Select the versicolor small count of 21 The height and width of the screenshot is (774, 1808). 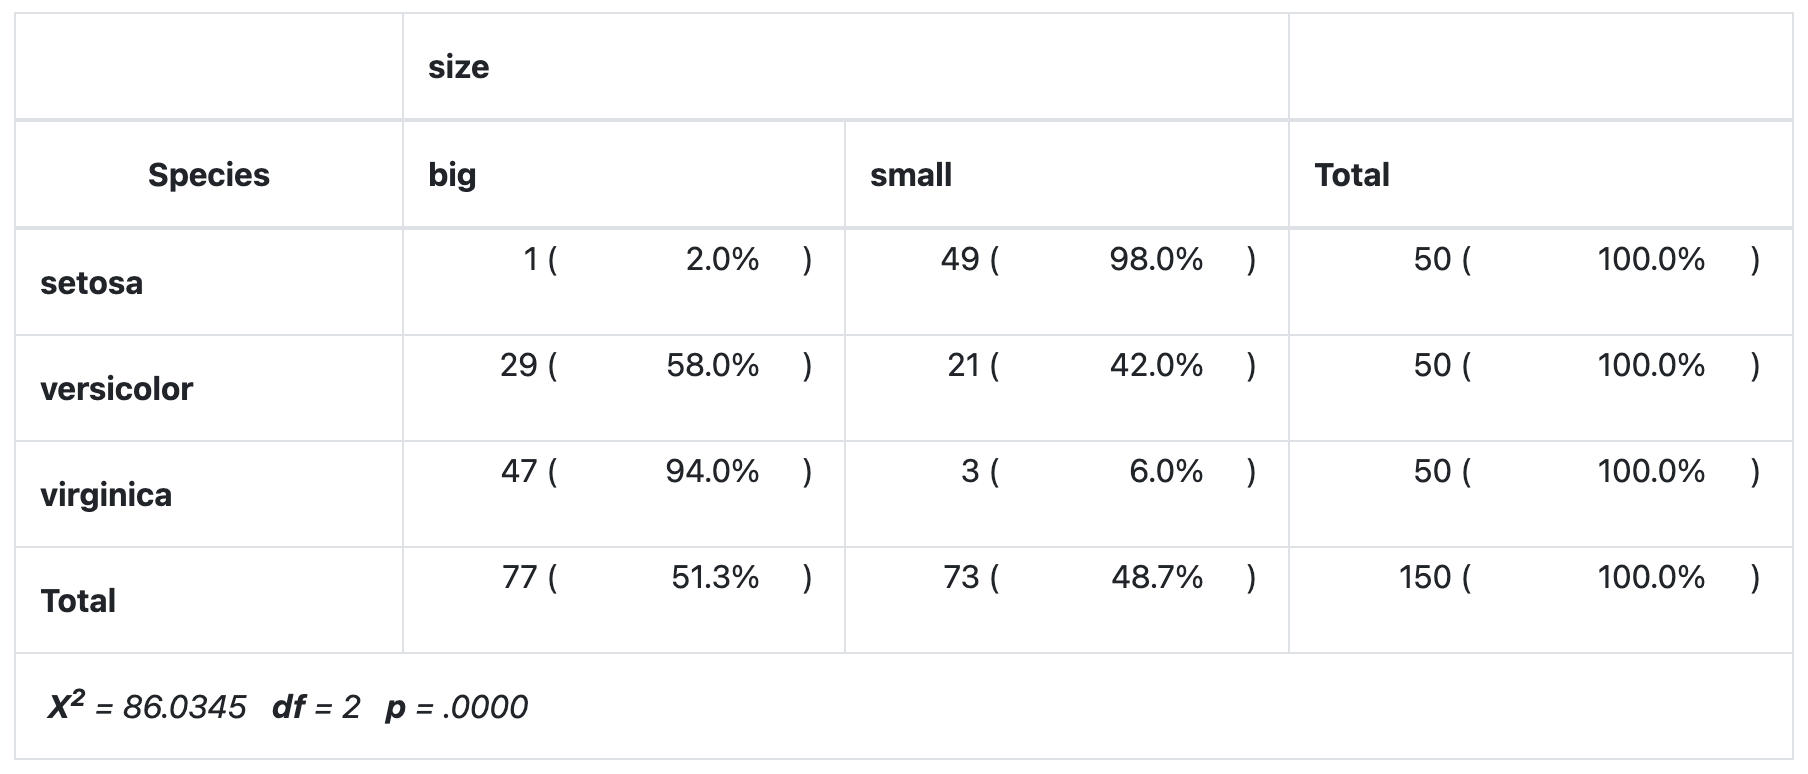[963, 366]
